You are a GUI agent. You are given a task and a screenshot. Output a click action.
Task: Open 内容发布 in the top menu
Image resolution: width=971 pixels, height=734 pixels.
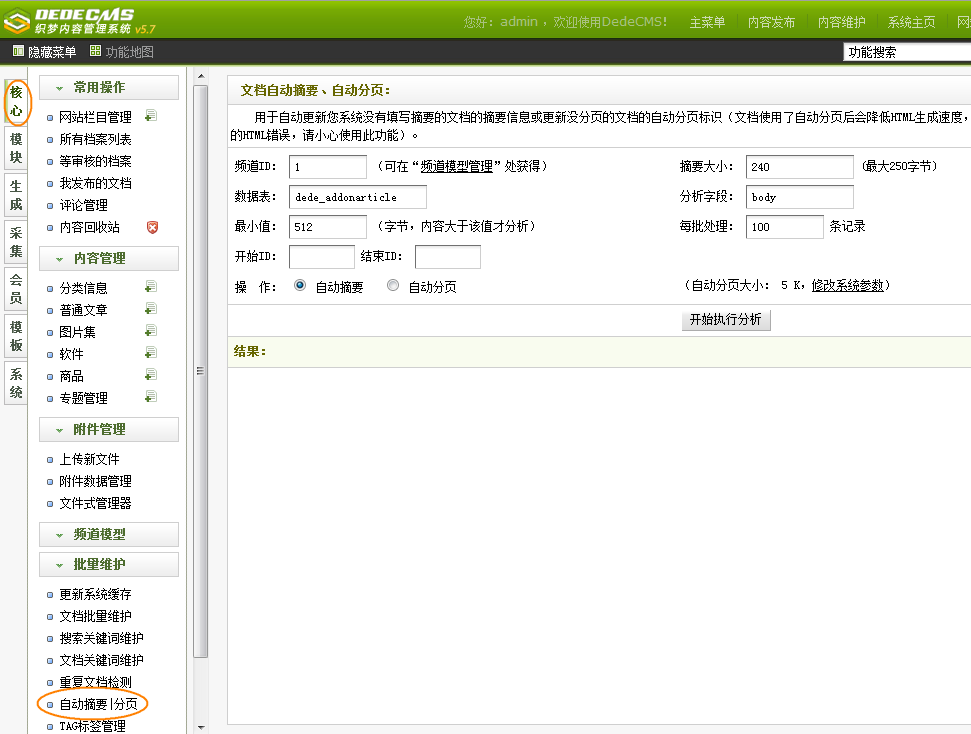click(771, 22)
